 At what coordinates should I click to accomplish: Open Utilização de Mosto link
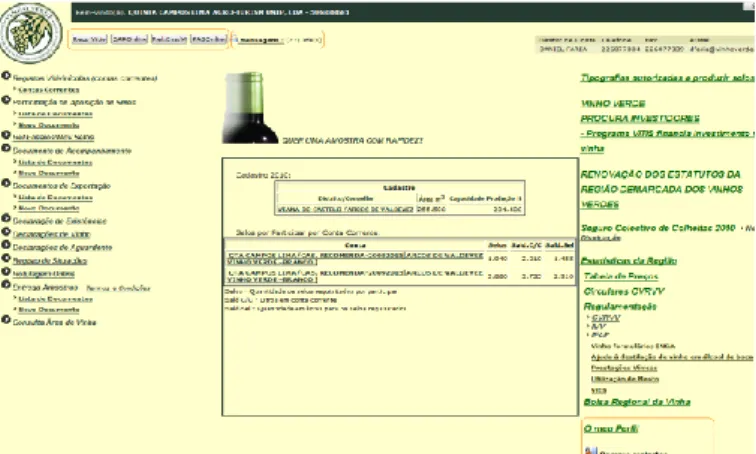click(625, 379)
